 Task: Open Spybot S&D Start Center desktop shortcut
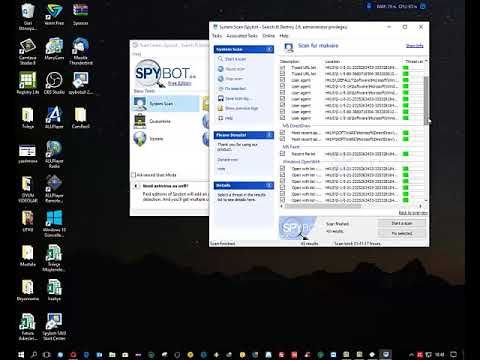[54, 327]
